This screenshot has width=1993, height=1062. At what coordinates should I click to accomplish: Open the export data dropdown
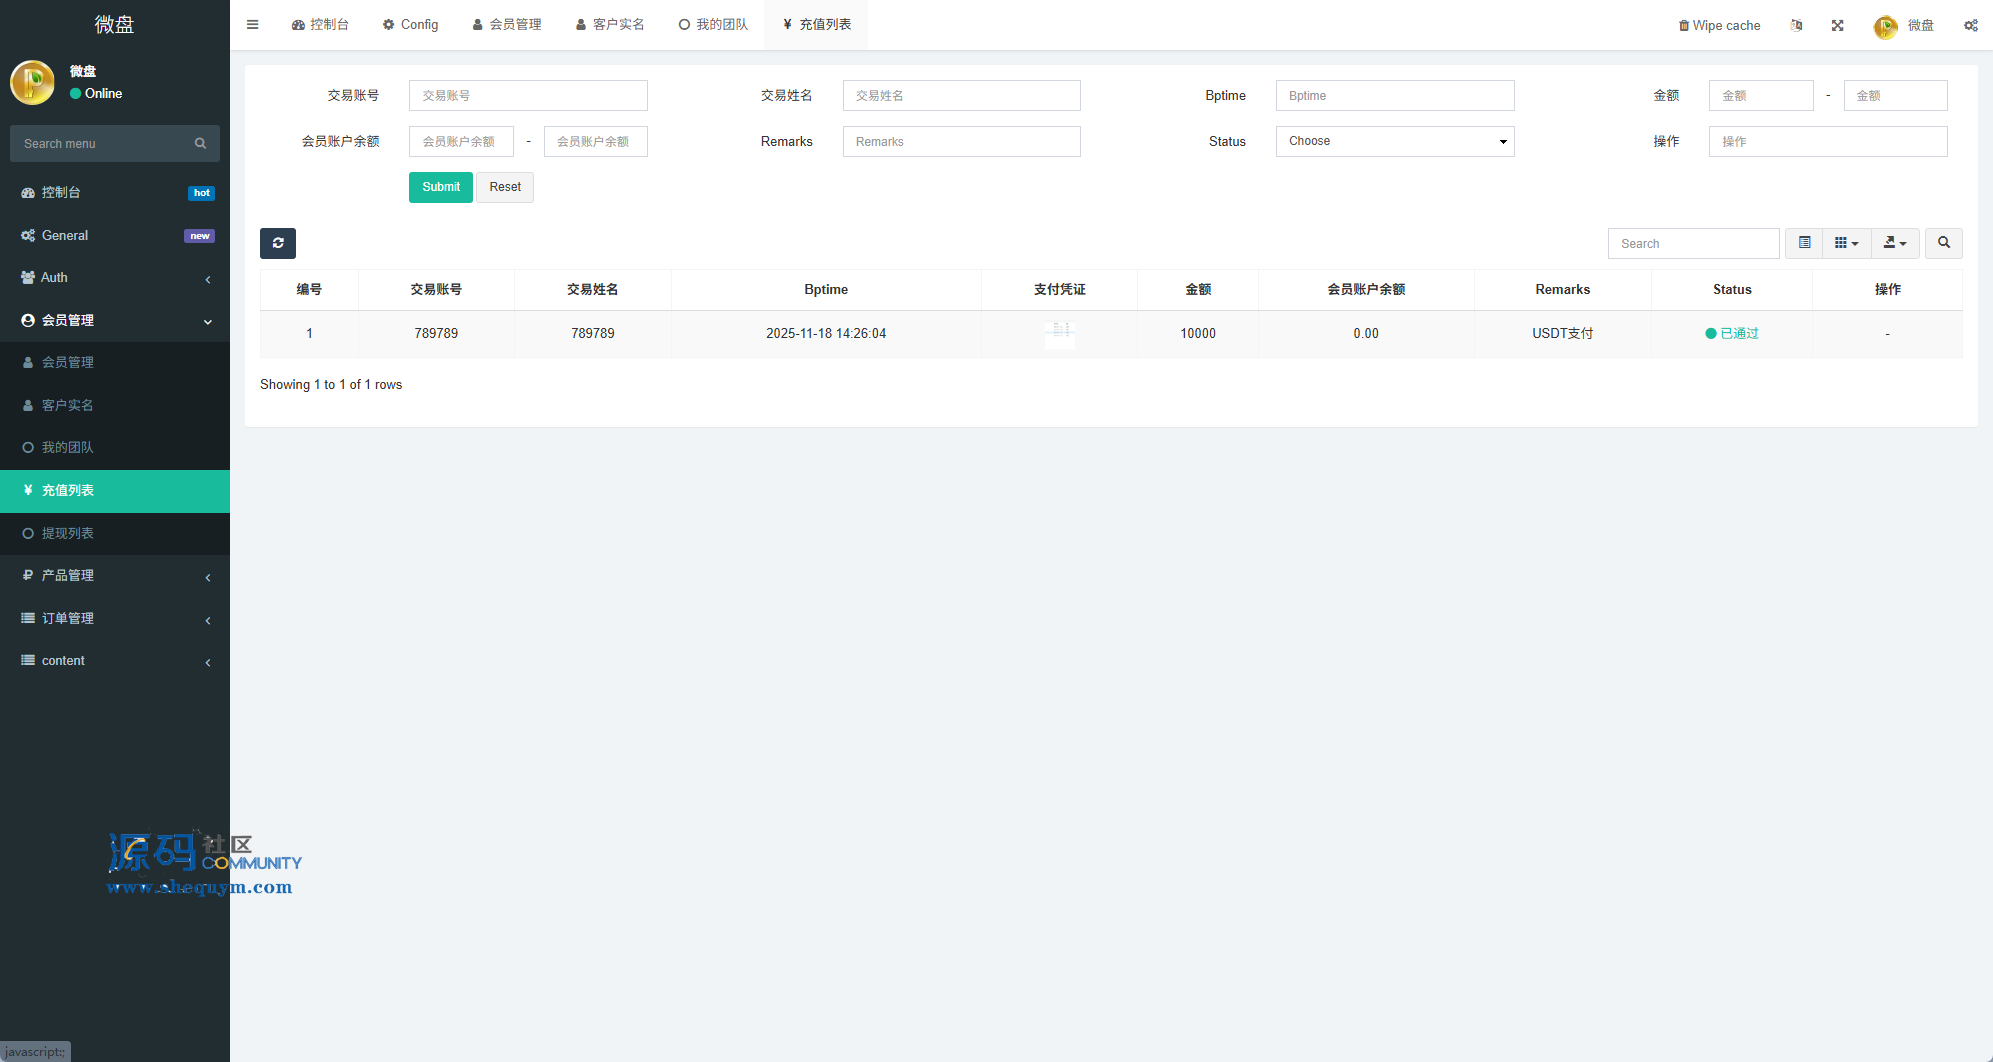1895,243
